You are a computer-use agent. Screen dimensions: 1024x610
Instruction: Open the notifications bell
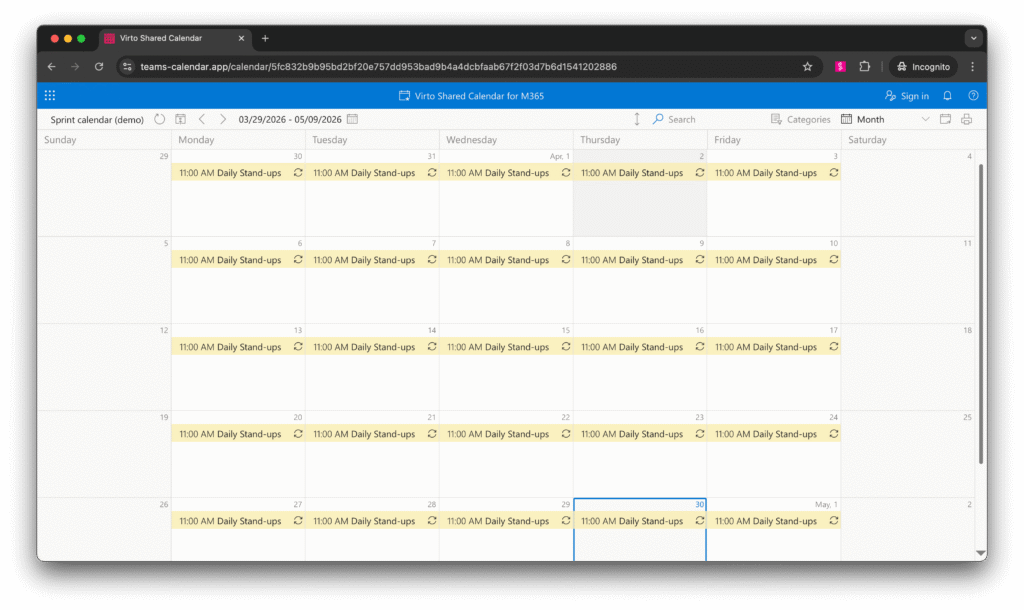(x=948, y=95)
